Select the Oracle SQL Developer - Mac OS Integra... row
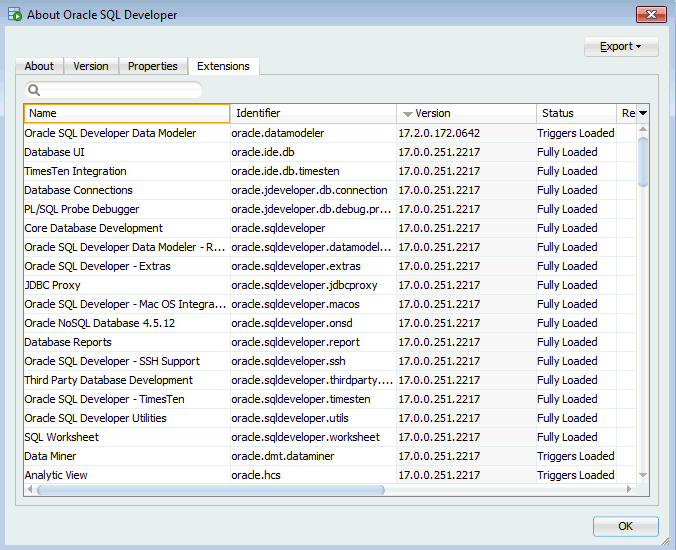 pos(330,304)
